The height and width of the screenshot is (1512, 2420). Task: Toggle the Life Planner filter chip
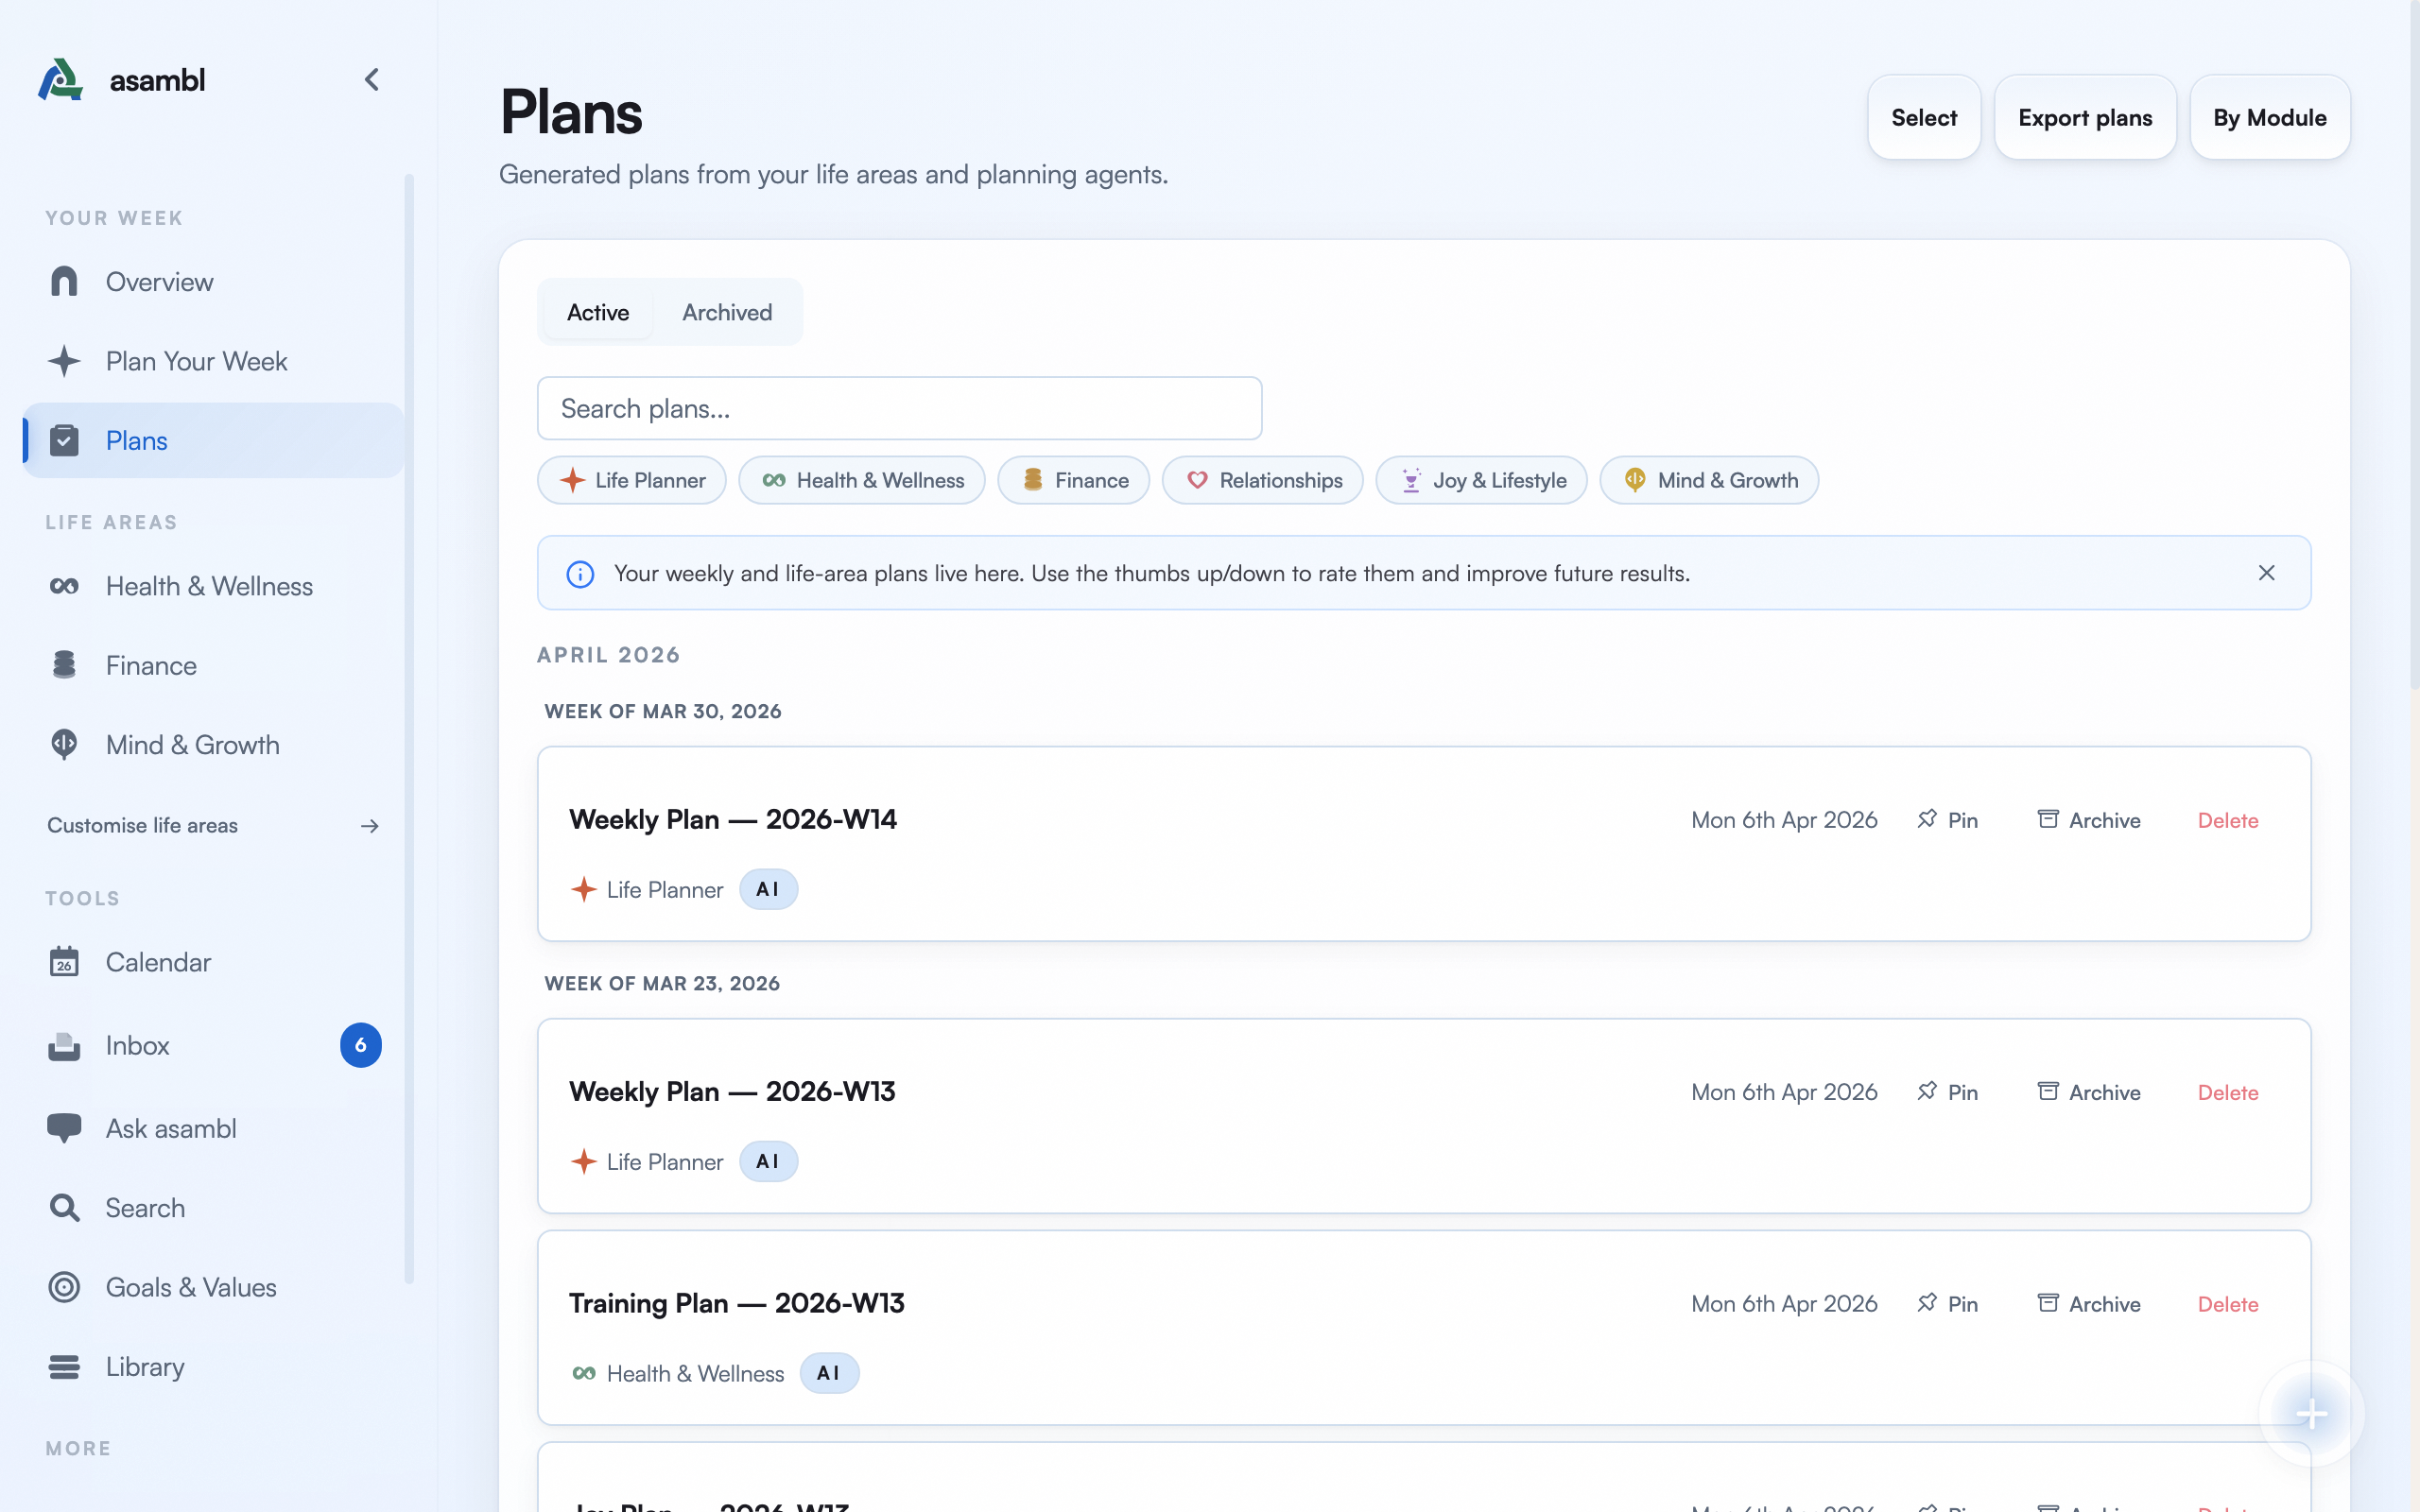click(x=631, y=480)
